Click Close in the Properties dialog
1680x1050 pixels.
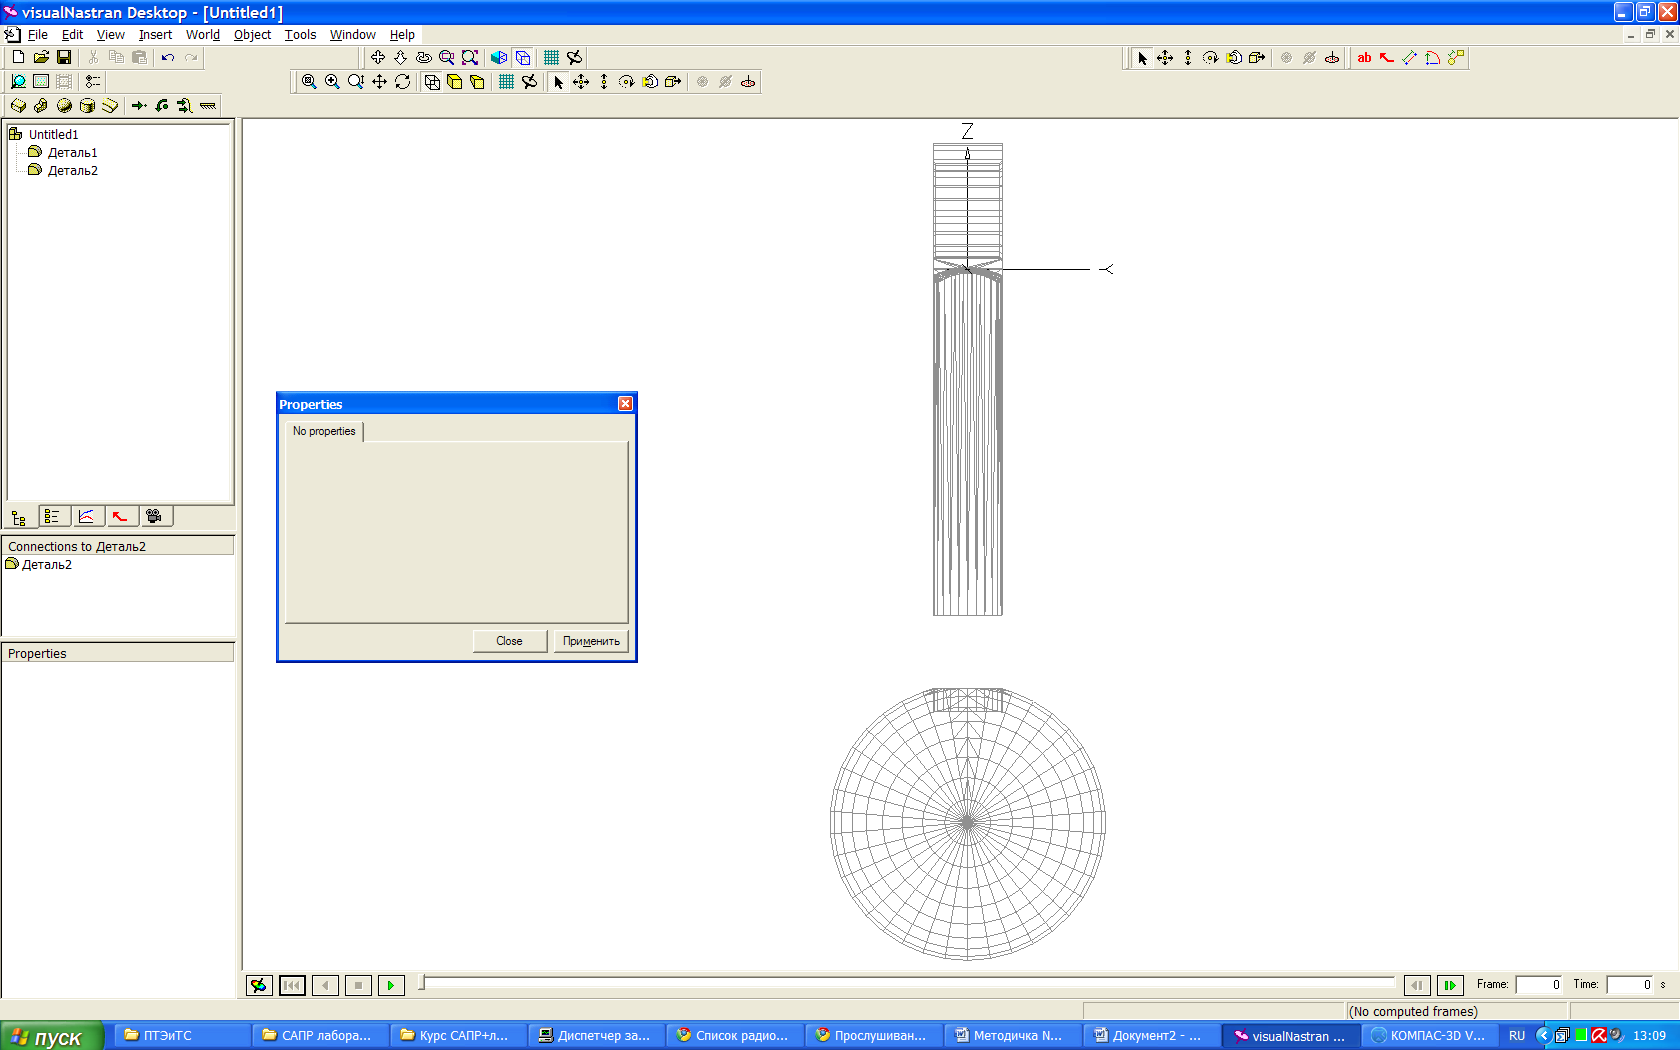click(509, 641)
